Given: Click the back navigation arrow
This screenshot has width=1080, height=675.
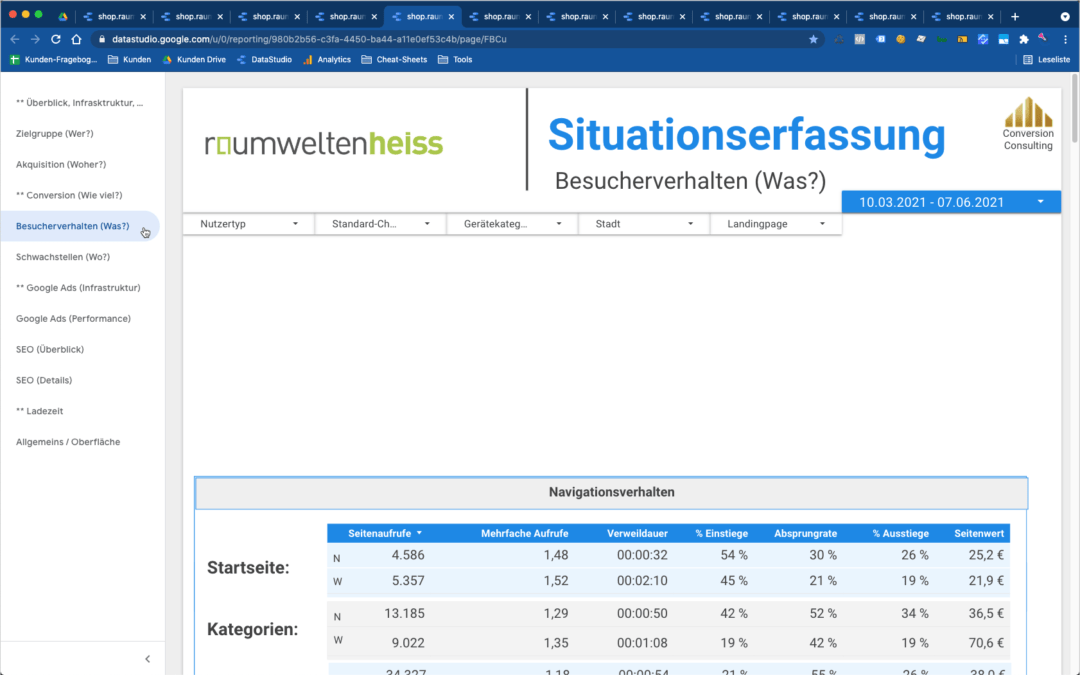Looking at the screenshot, I should pyautogui.click(x=14, y=37).
